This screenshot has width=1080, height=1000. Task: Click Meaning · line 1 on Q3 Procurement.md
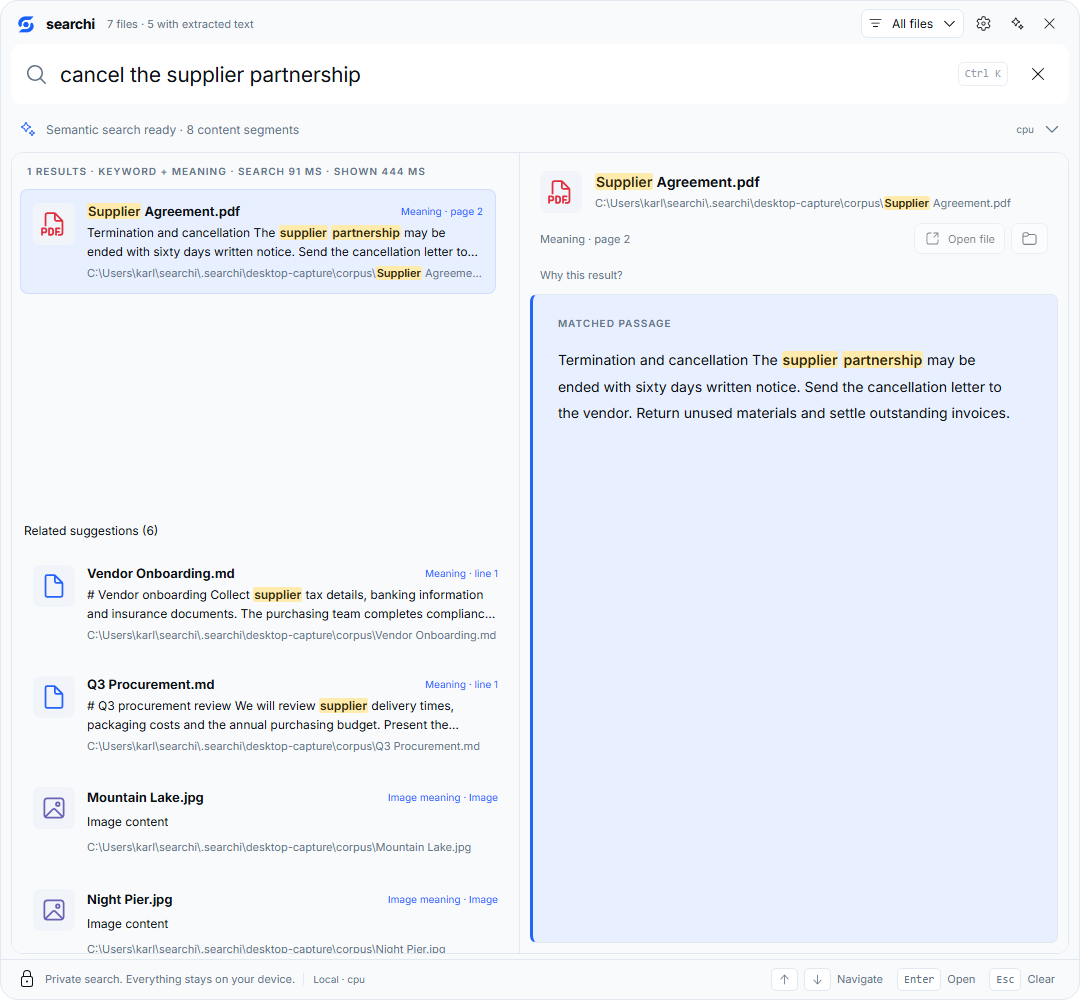click(461, 685)
